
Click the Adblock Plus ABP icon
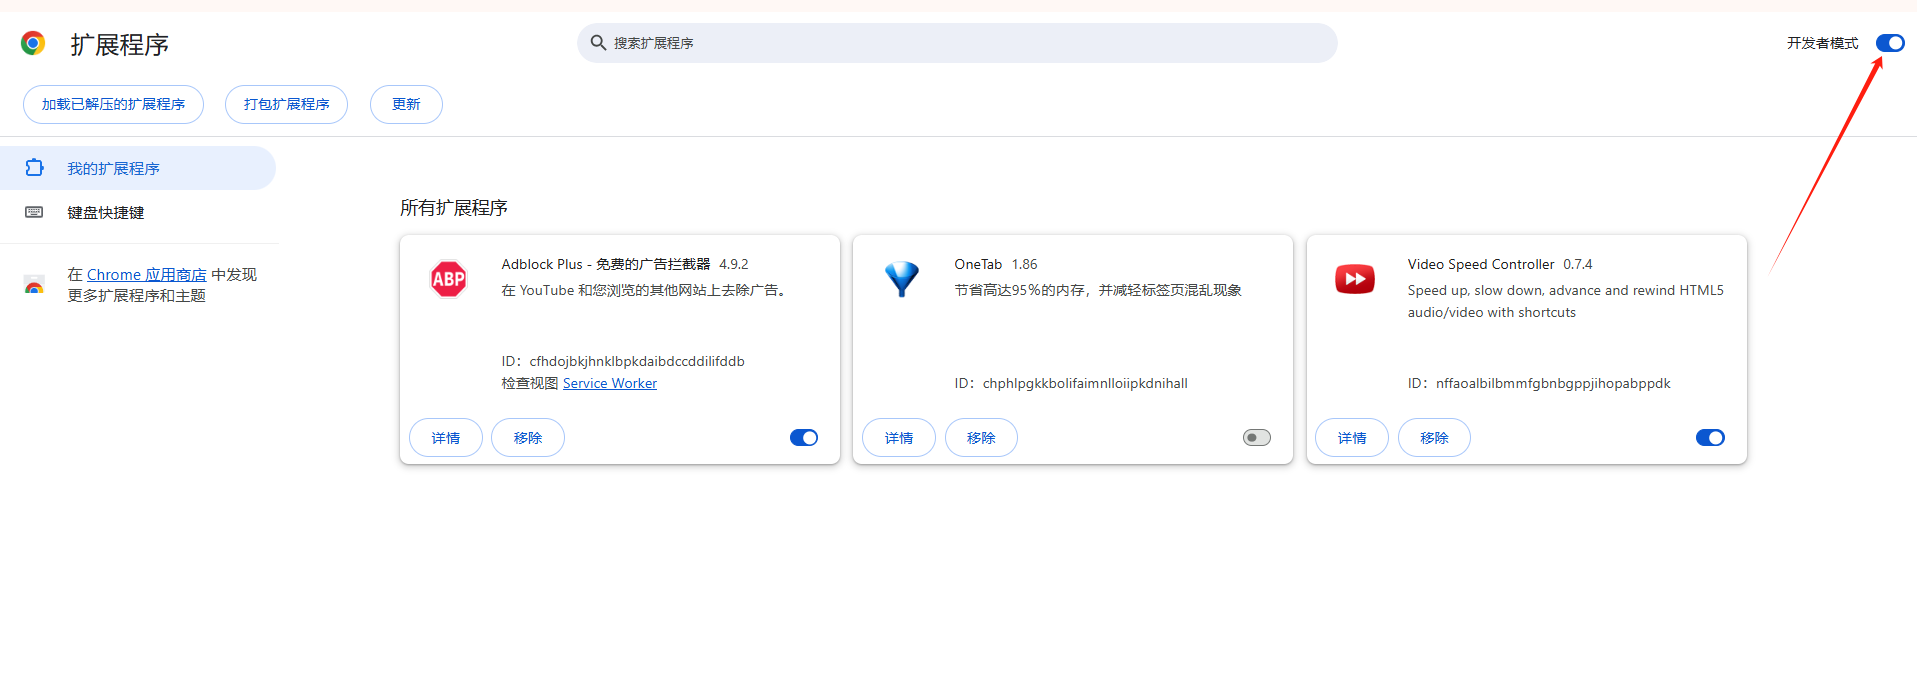tap(448, 279)
